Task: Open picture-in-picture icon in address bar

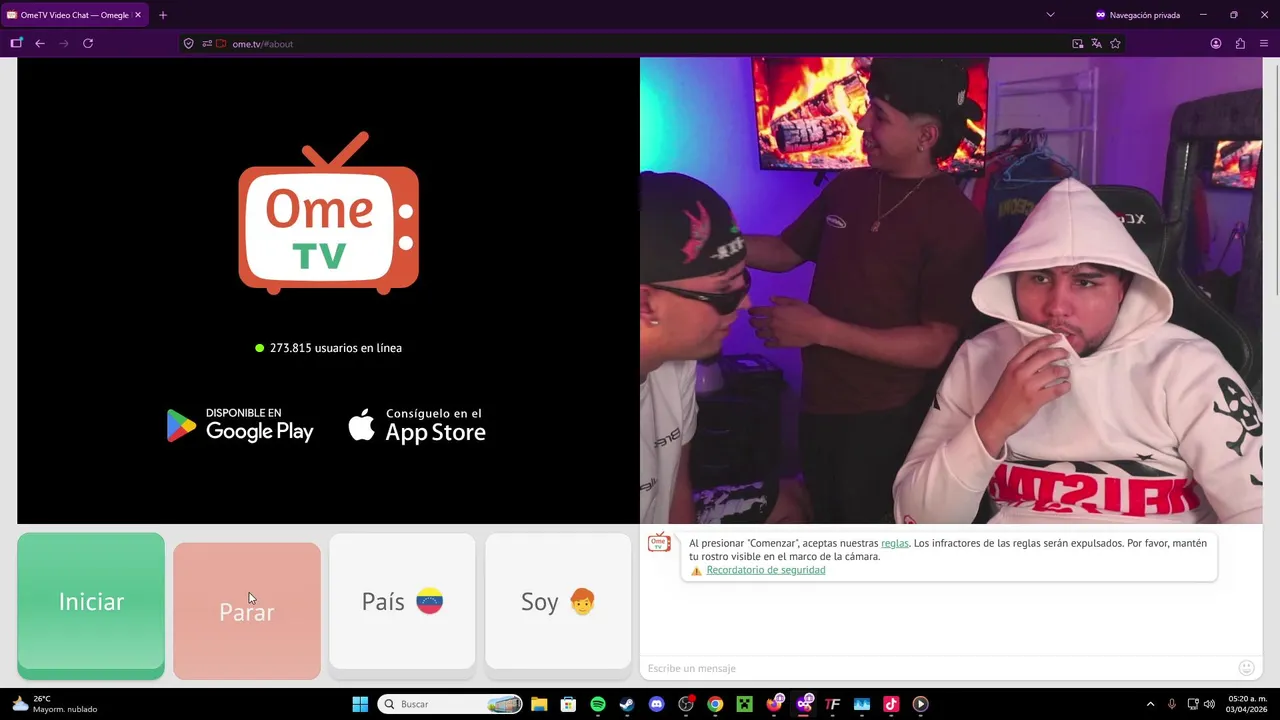Action: coord(1077,44)
